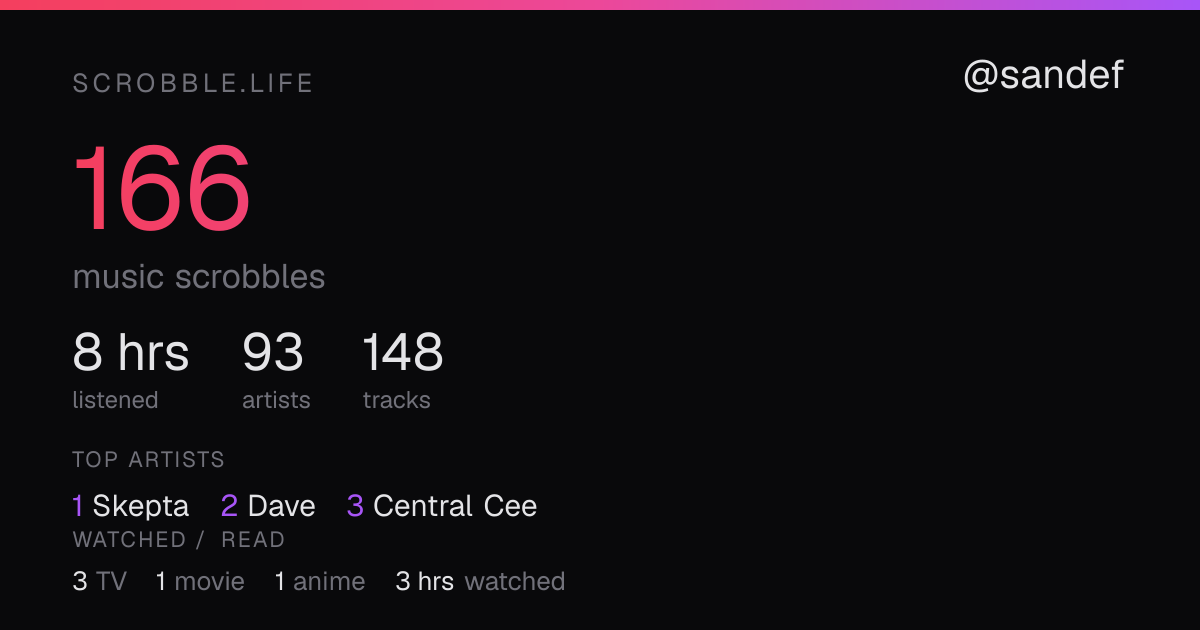Click the WATCHED / READ heading

tap(179, 540)
